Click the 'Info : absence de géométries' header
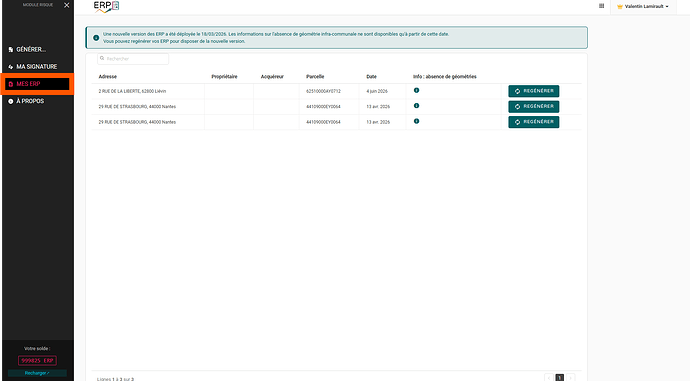Image resolution: width=690 pixels, height=381 pixels. click(444, 77)
